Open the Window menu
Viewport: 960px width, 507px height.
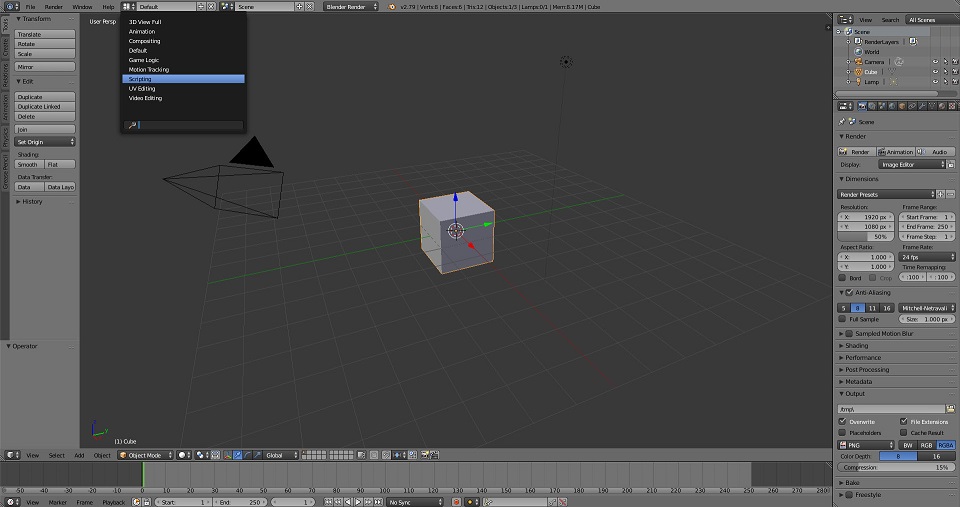pyautogui.click(x=82, y=7)
